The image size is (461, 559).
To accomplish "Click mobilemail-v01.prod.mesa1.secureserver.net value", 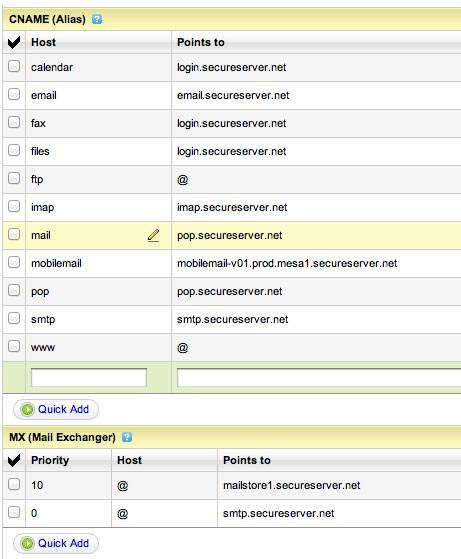I will click(287, 263).
